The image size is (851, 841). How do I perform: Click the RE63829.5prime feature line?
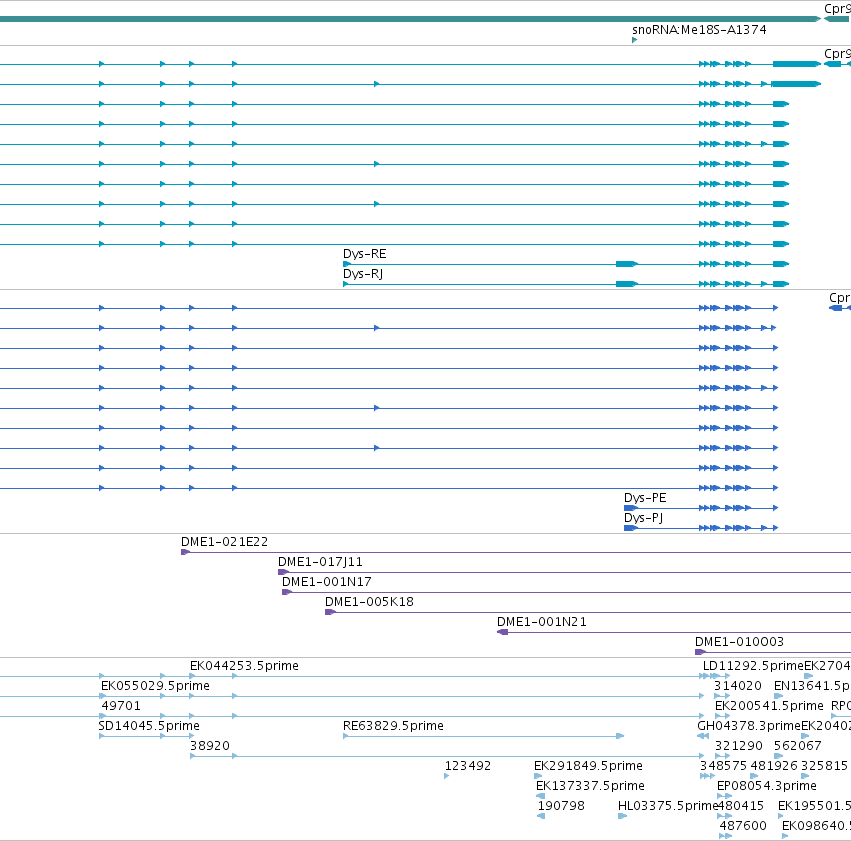click(x=483, y=736)
